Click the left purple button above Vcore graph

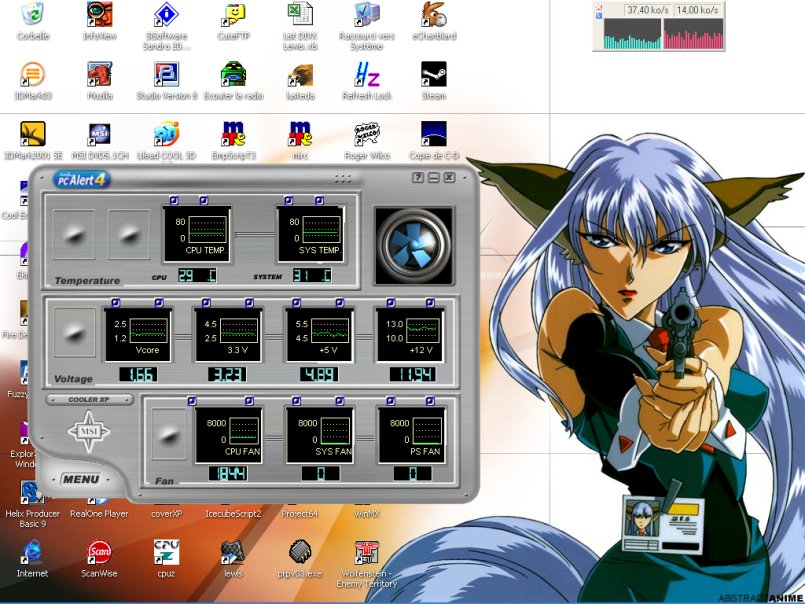pyautogui.click(x=116, y=303)
